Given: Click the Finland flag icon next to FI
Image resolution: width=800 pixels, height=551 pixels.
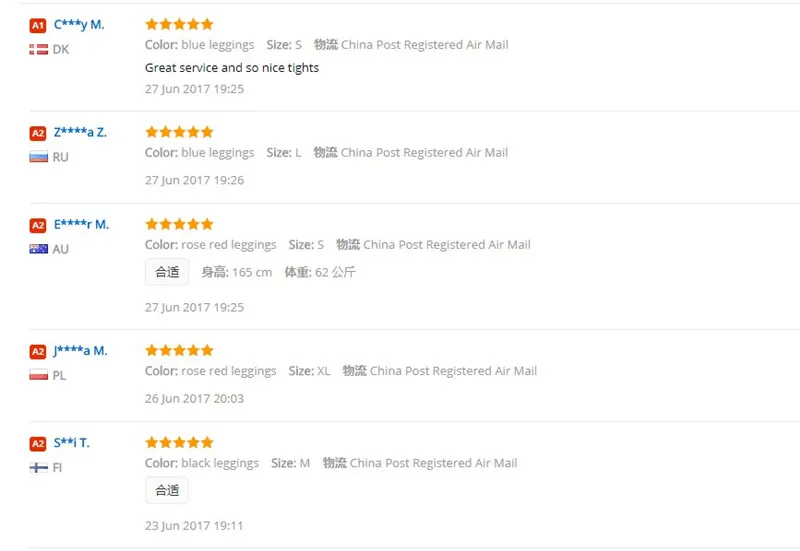Looking at the screenshot, I should [38, 467].
